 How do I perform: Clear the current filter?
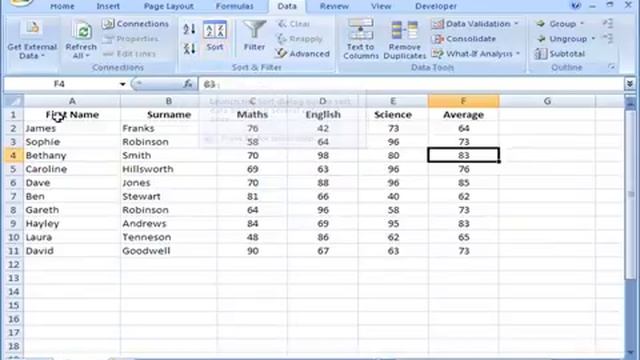[294, 24]
